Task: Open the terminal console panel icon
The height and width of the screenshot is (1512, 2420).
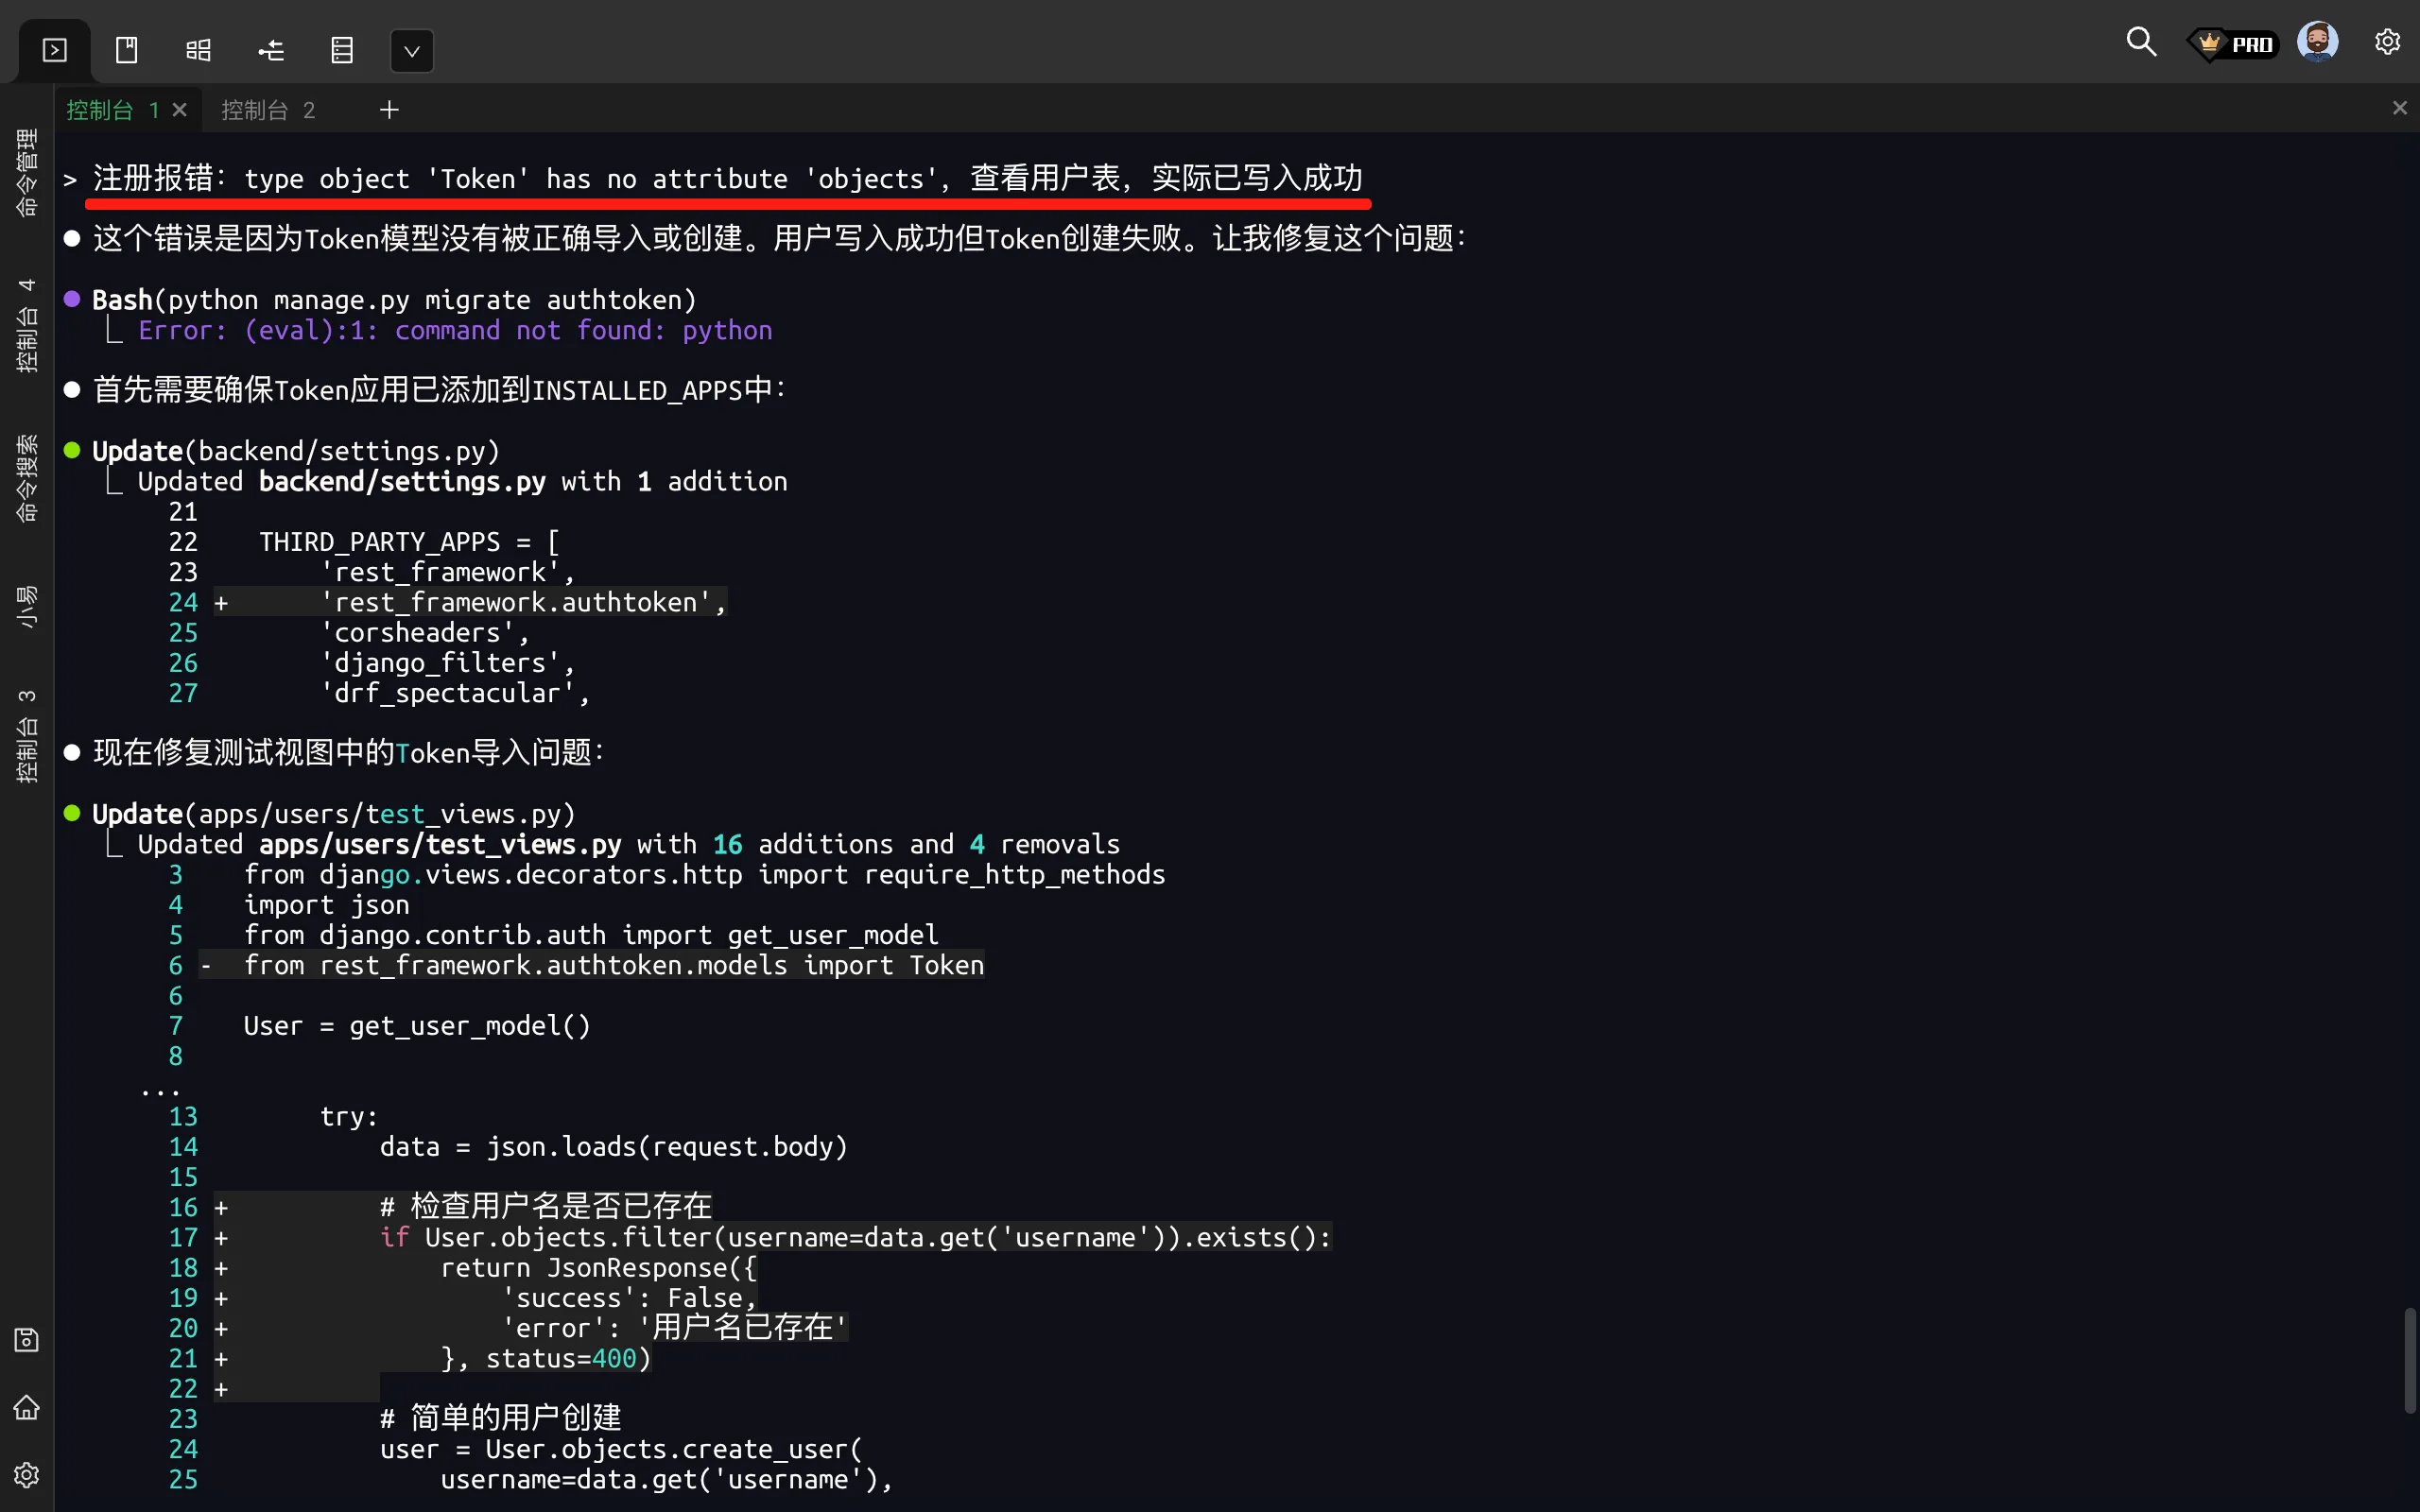Action: tap(55, 50)
